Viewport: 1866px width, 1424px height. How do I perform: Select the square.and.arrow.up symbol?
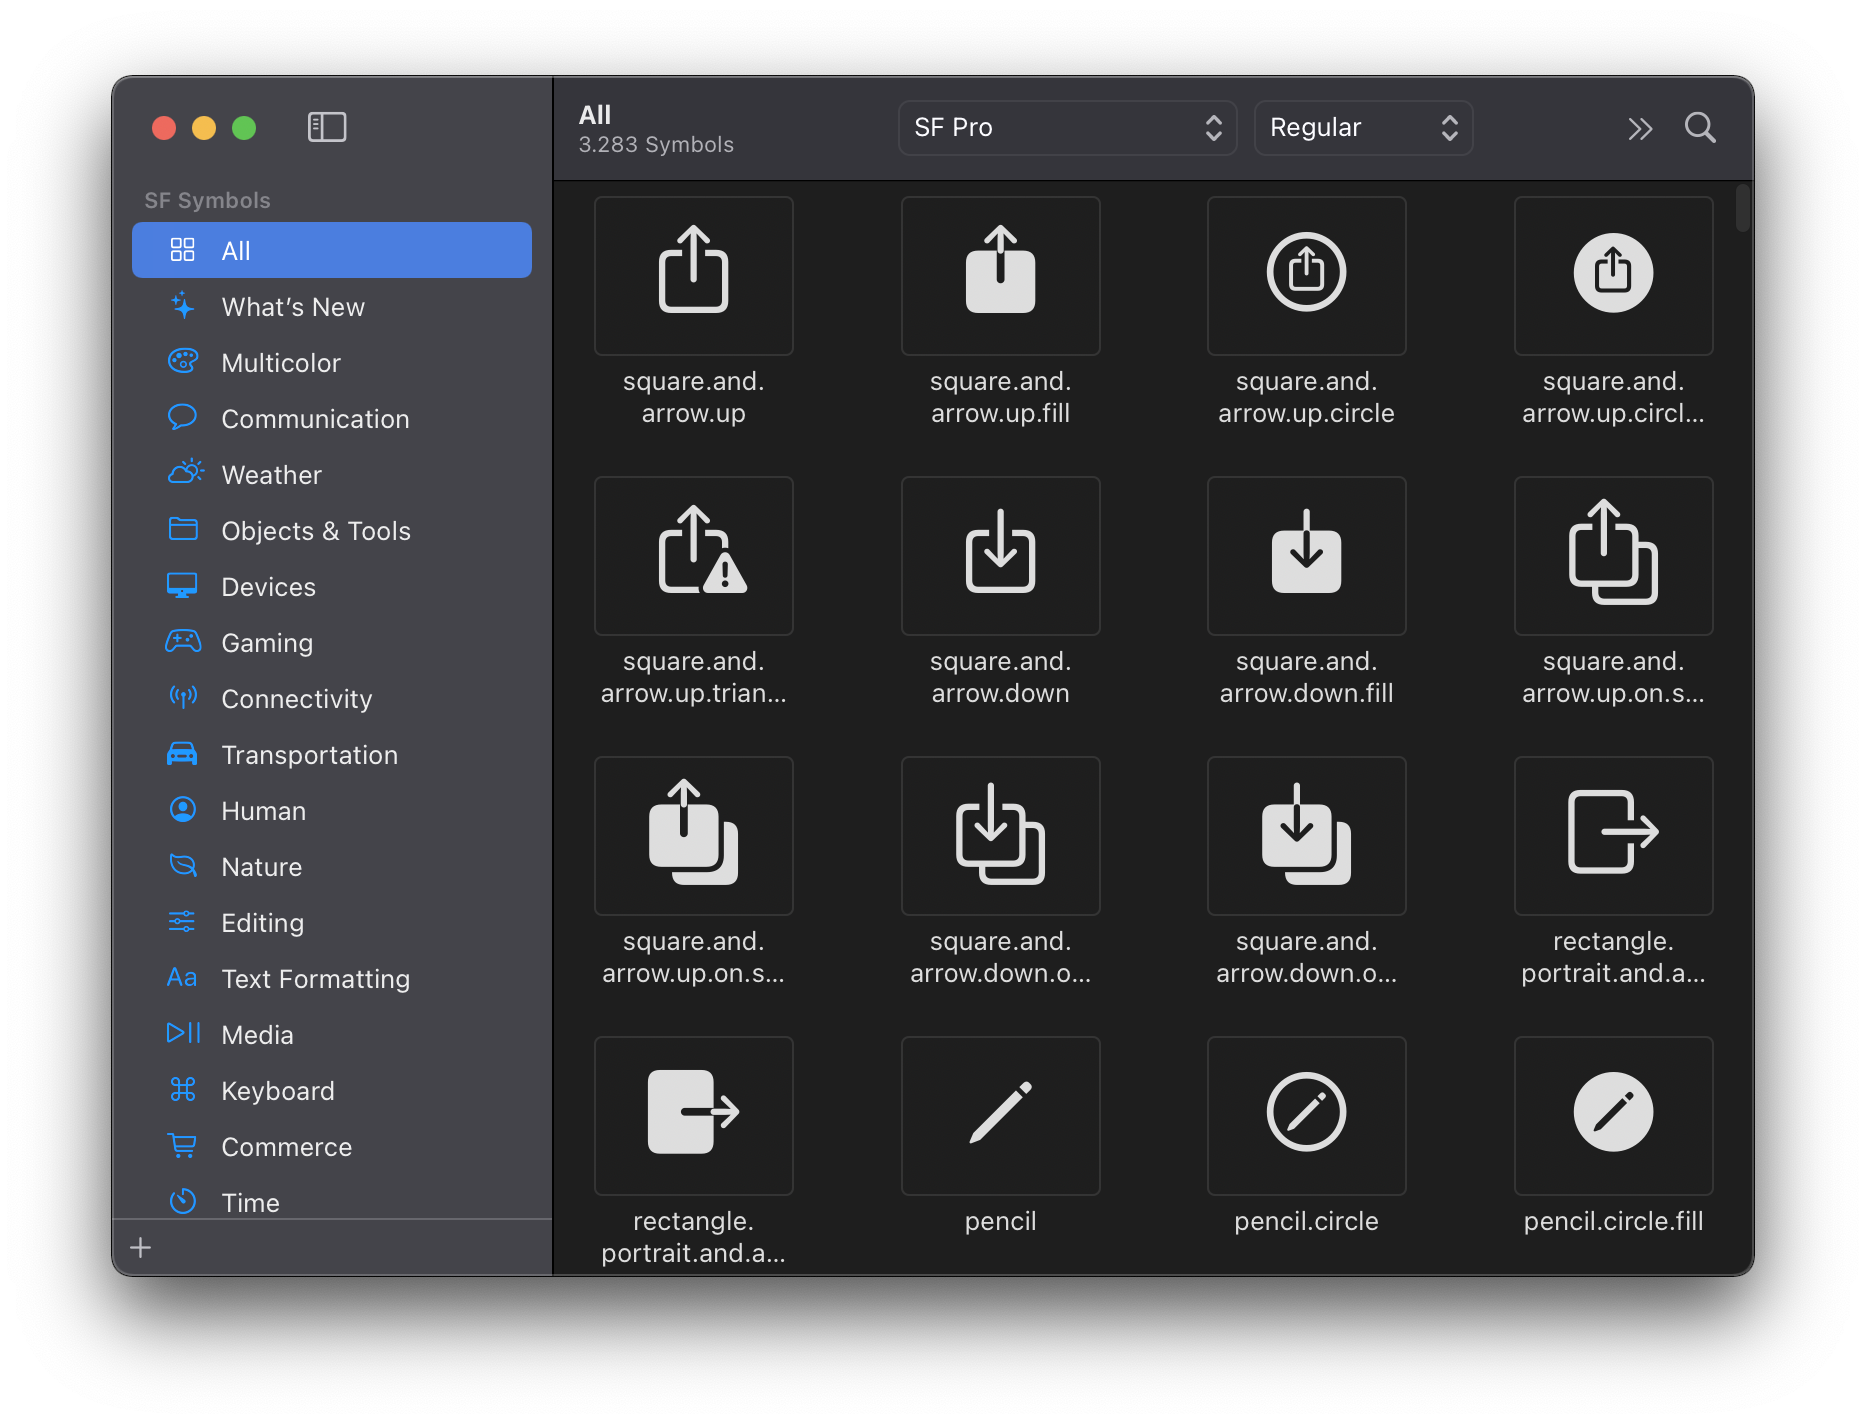tap(693, 276)
